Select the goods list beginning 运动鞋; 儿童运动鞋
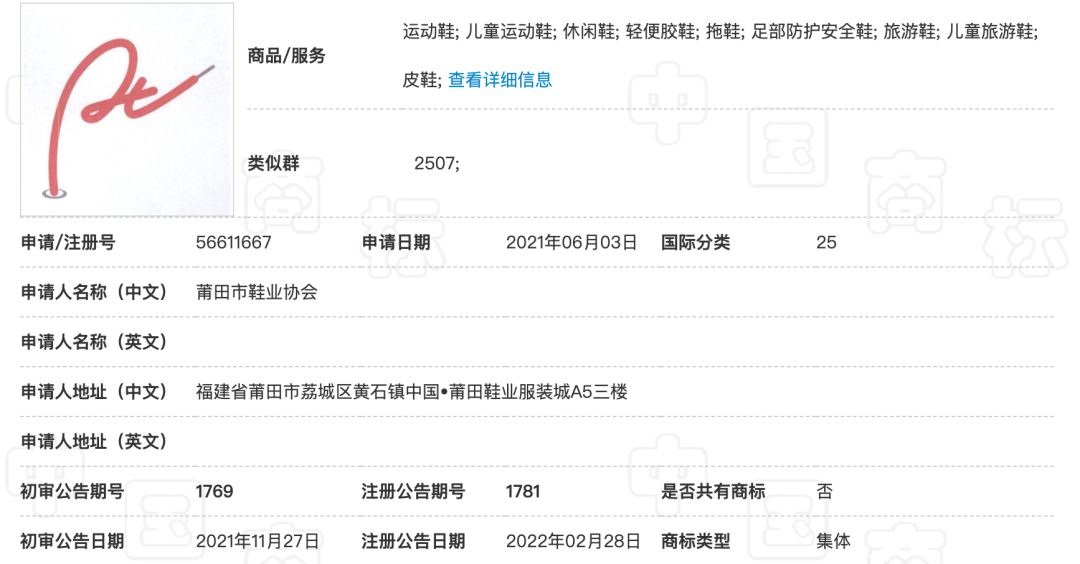This screenshot has height=564, width=1080. coord(720,32)
